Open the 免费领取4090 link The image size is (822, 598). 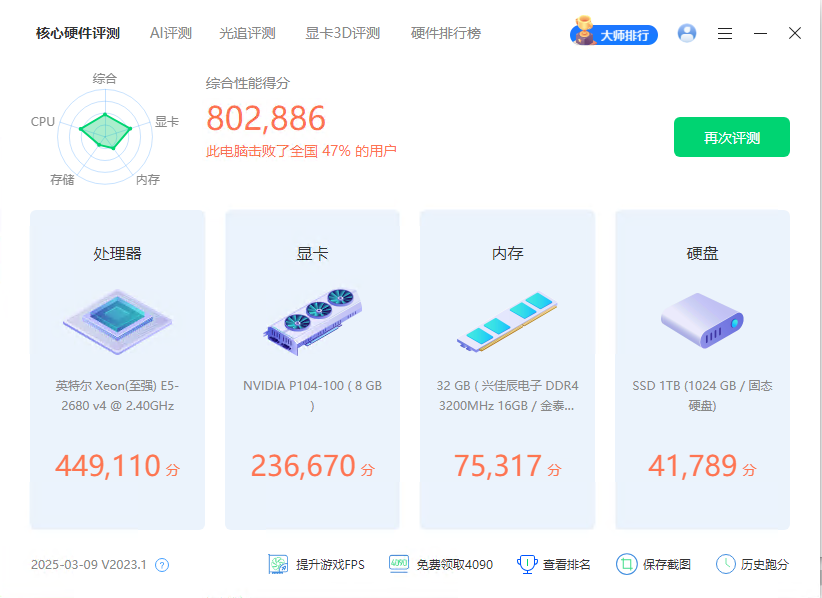tap(455, 564)
